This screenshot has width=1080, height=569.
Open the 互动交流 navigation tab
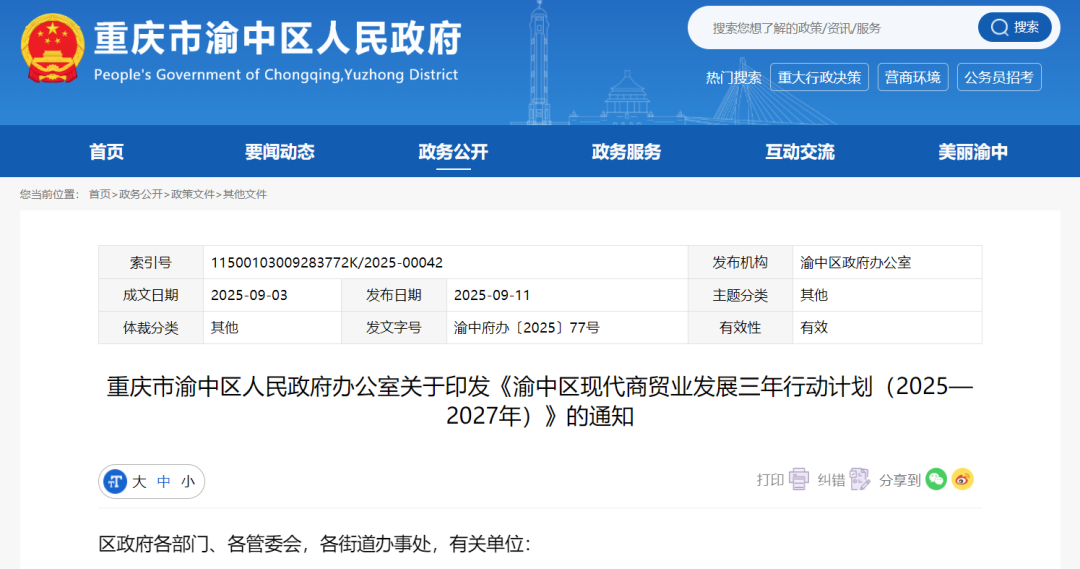coord(800,152)
